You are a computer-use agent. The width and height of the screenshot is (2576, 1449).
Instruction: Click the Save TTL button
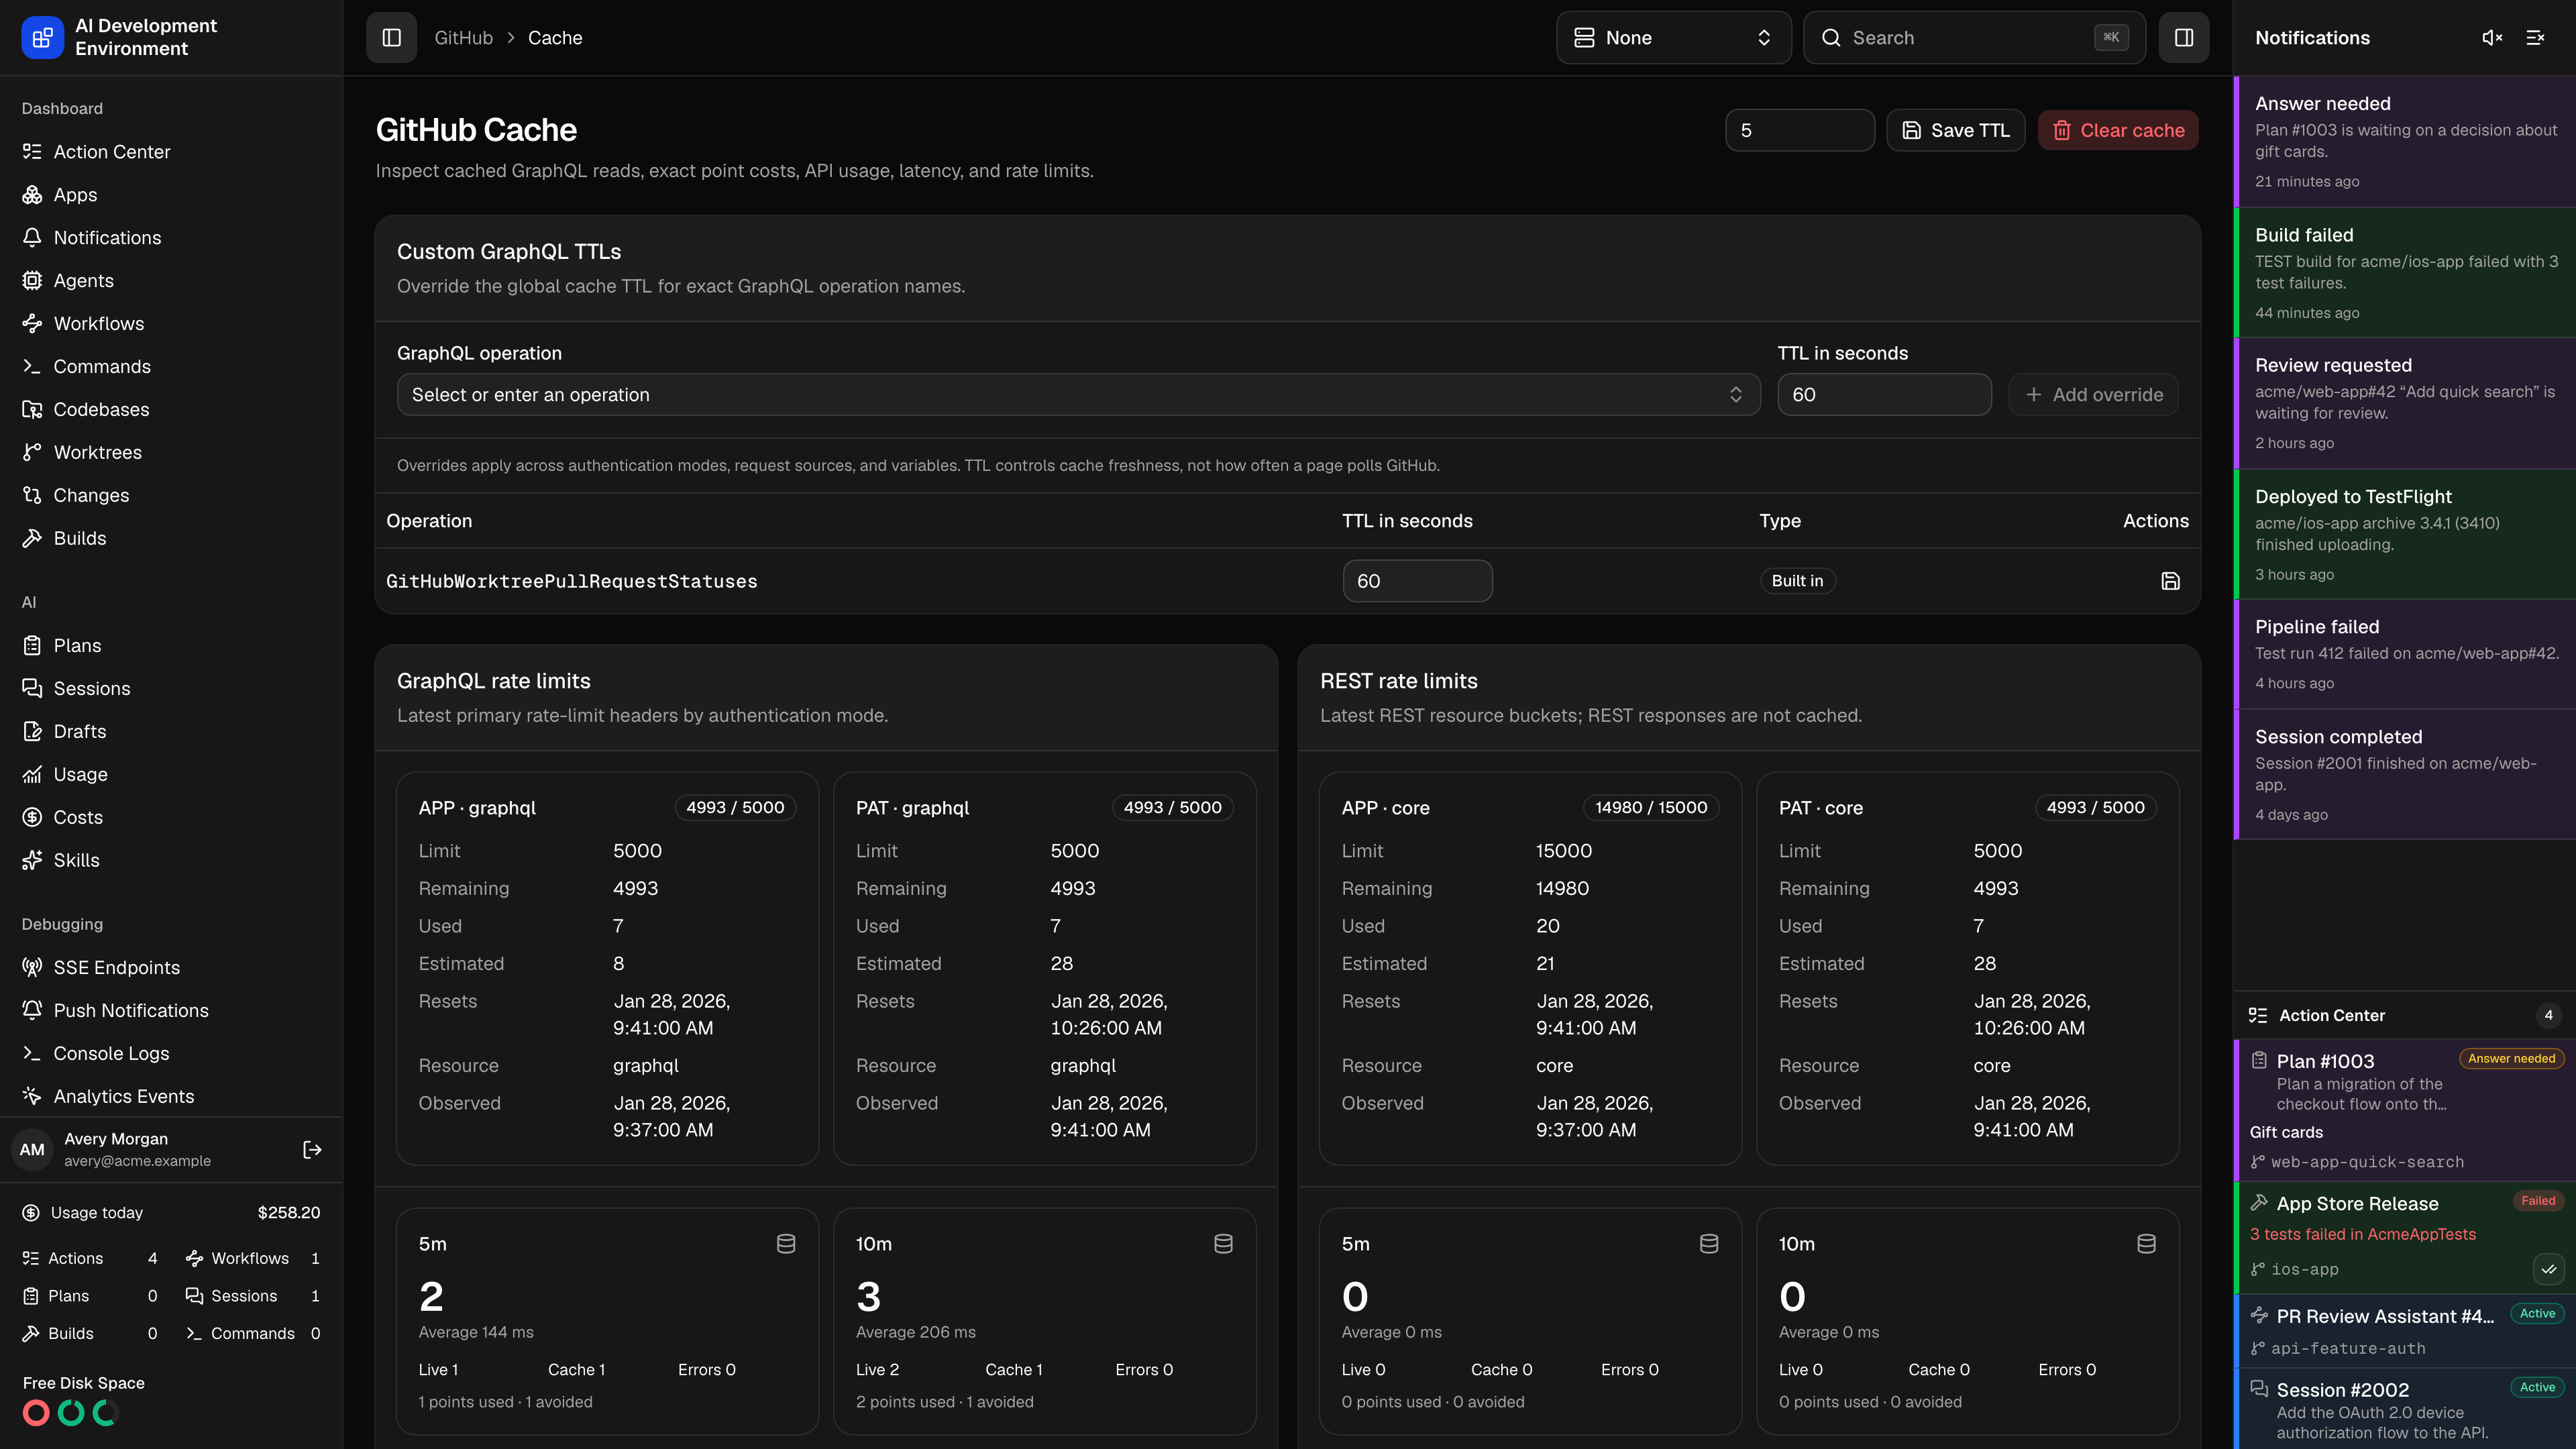click(x=1955, y=131)
